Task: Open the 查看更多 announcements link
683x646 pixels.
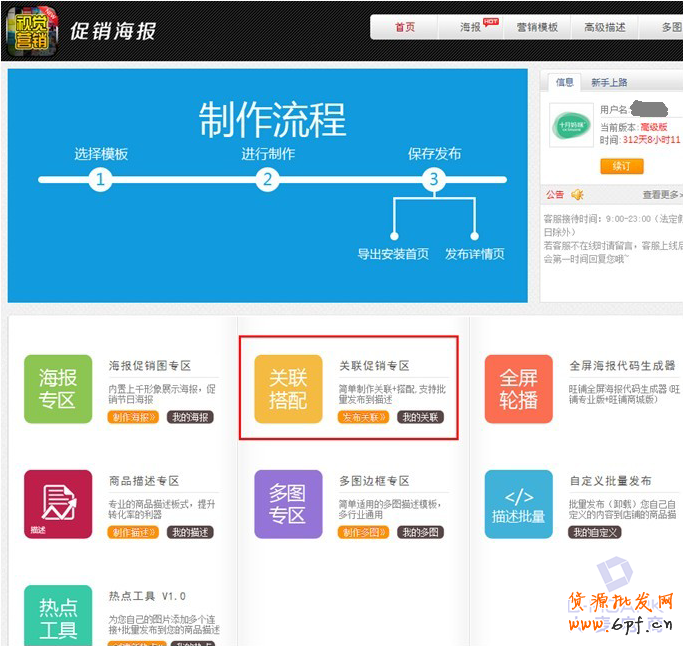Action: (662, 195)
